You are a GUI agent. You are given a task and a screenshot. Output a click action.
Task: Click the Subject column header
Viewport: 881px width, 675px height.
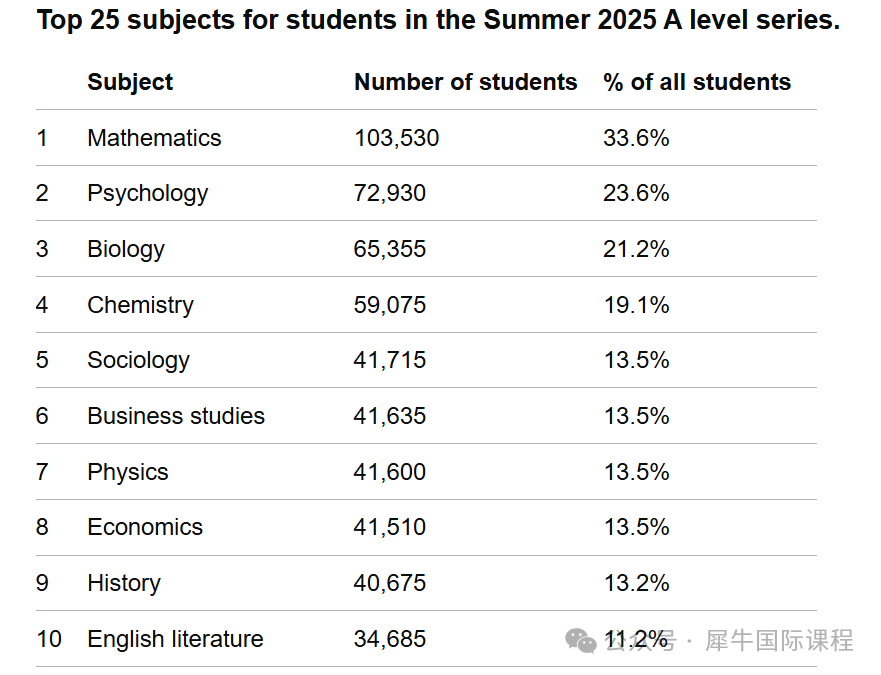point(130,82)
